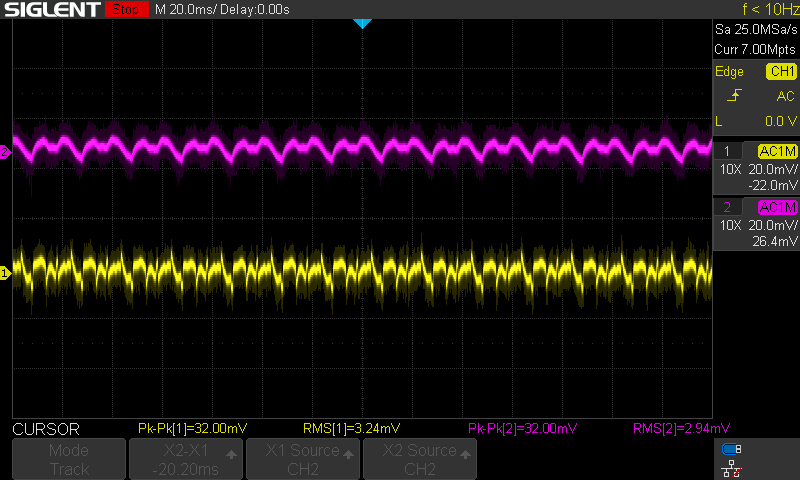Click the magenta channel 2 ground marker
Image resolution: width=800 pixels, height=480 pixels.
click(x=5, y=152)
